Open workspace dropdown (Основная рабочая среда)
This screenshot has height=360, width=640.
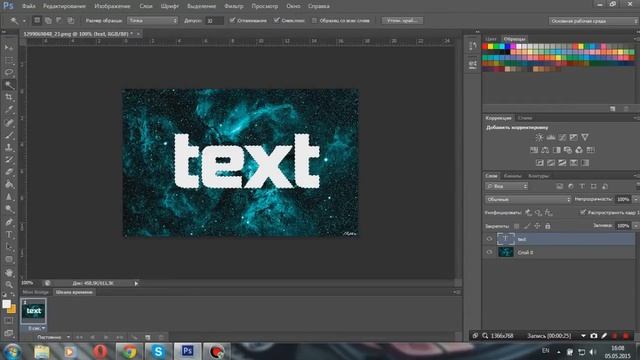coord(593,21)
